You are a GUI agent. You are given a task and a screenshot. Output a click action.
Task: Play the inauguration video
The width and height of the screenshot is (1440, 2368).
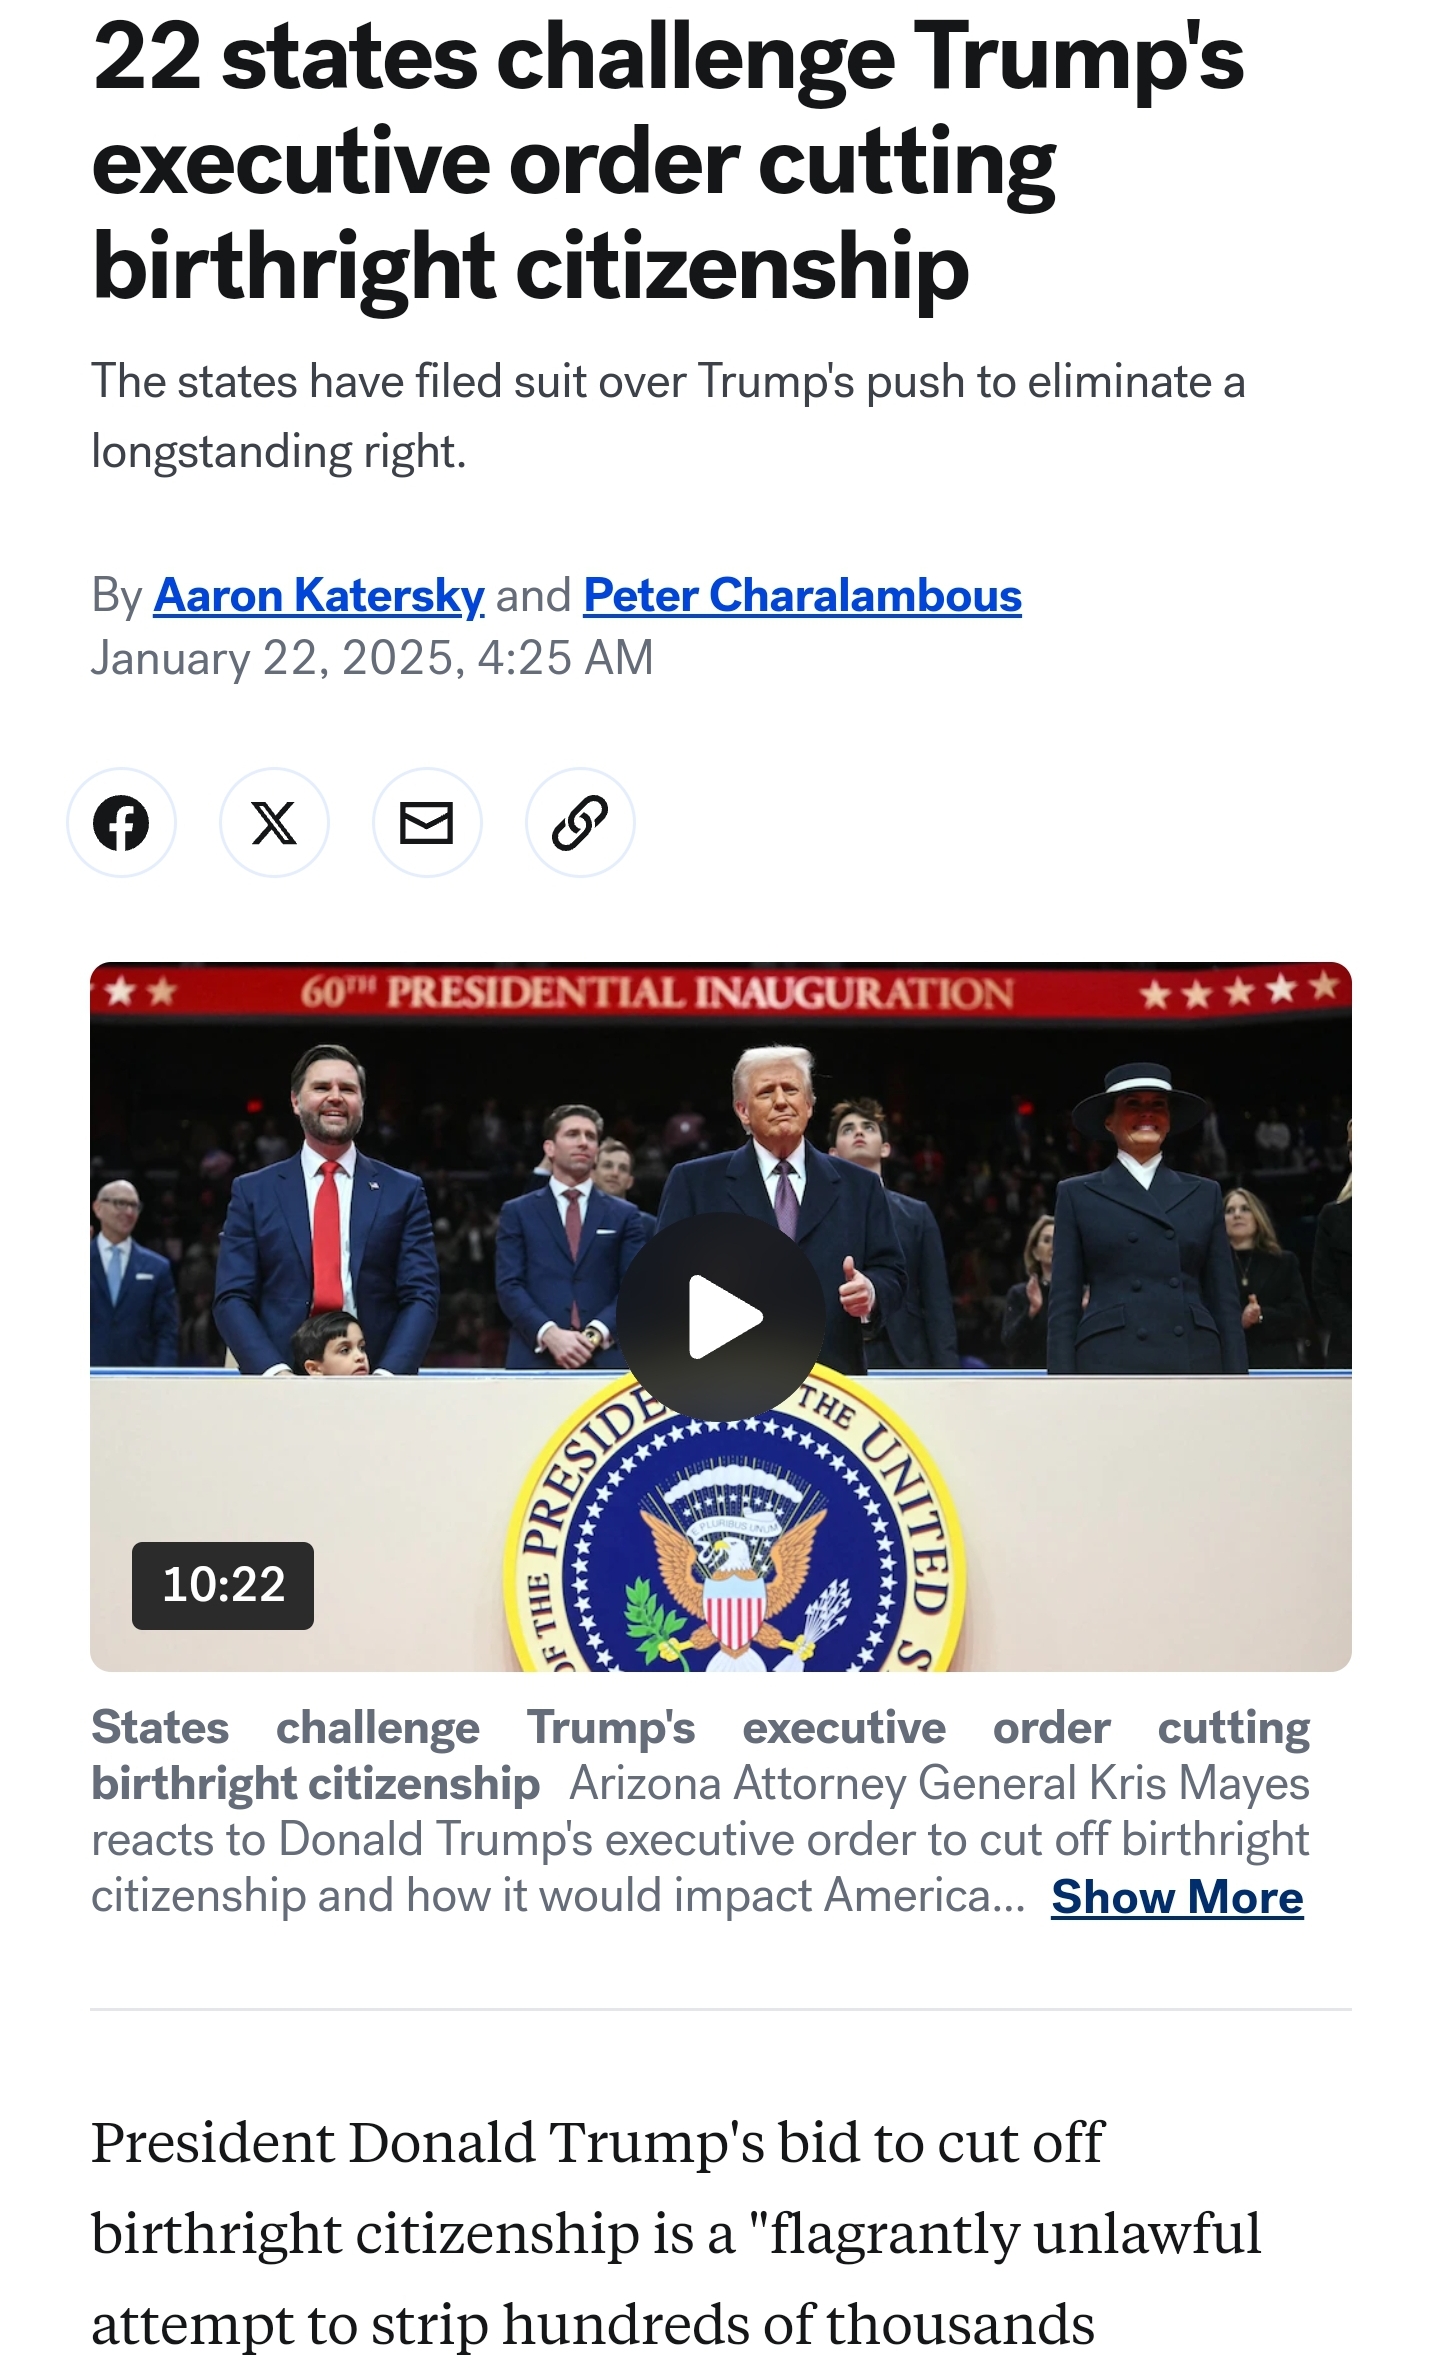tap(721, 1317)
